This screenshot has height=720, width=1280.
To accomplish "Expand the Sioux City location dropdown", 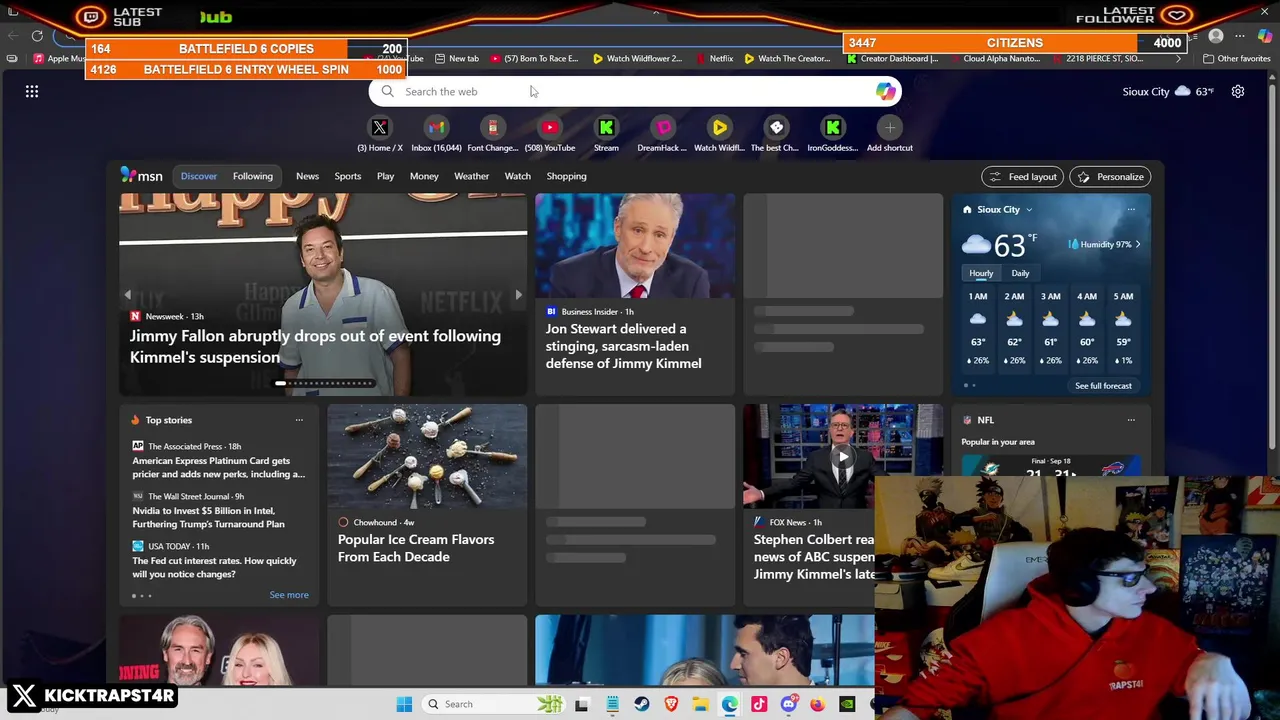I will 1029,210.
